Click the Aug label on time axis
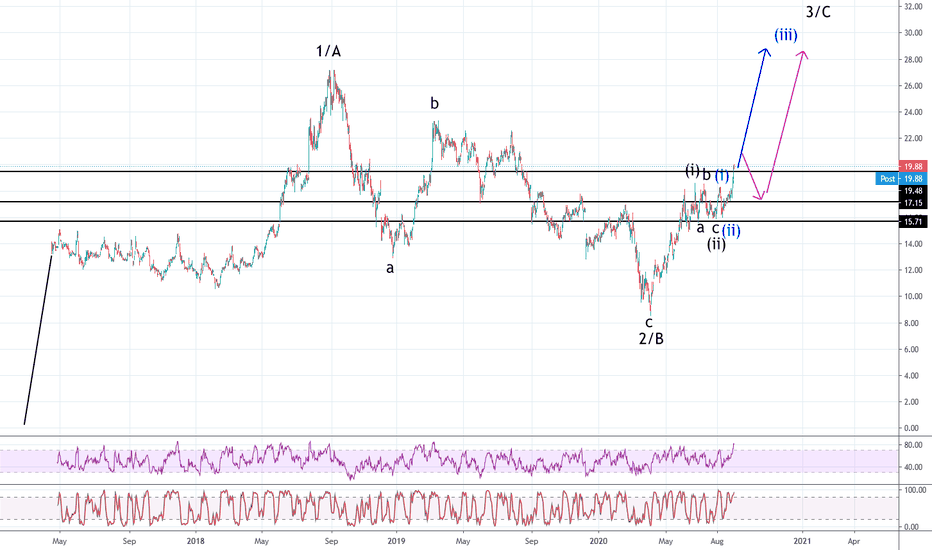The width and height of the screenshot is (932, 550). tap(717, 541)
